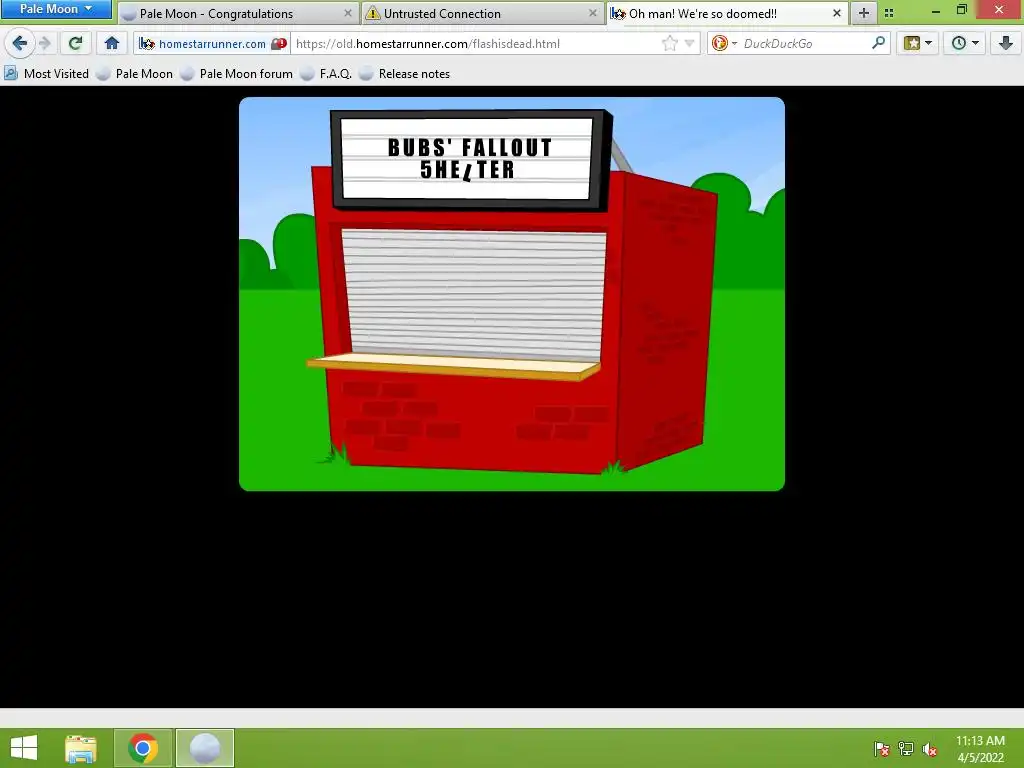Open the URL history dropdown arrow
The height and width of the screenshot is (768, 1024).
point(689,44)
